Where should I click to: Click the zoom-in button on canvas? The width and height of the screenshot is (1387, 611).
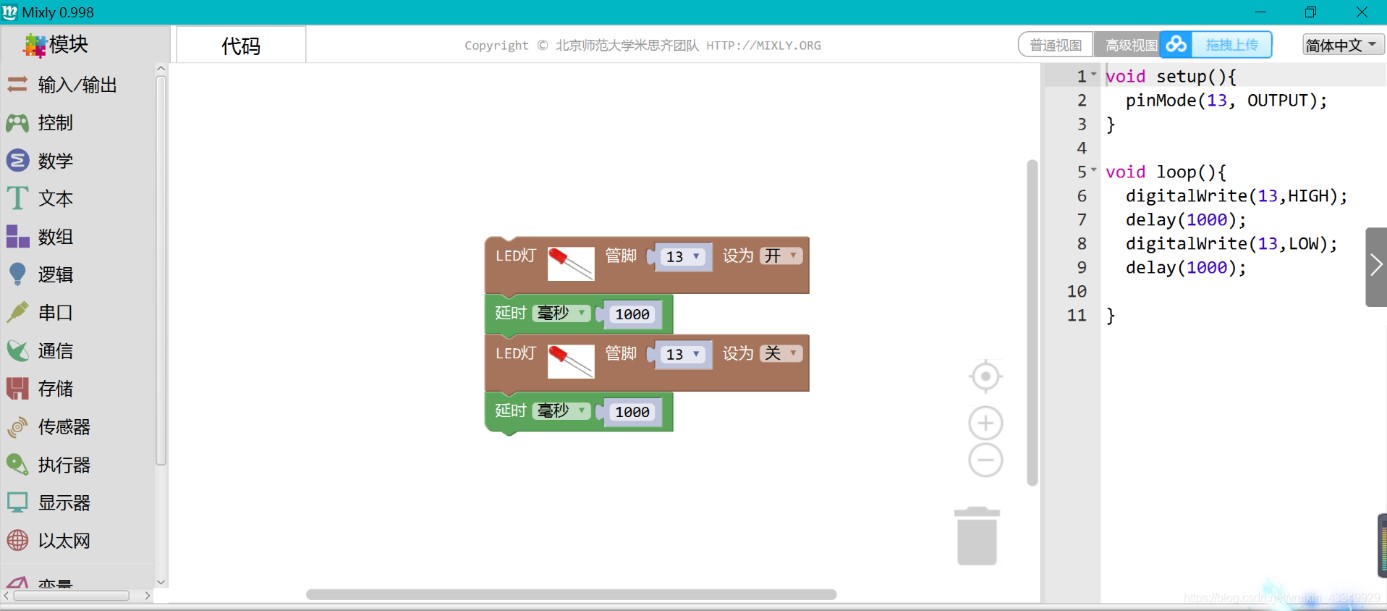[x=985, y=422]
